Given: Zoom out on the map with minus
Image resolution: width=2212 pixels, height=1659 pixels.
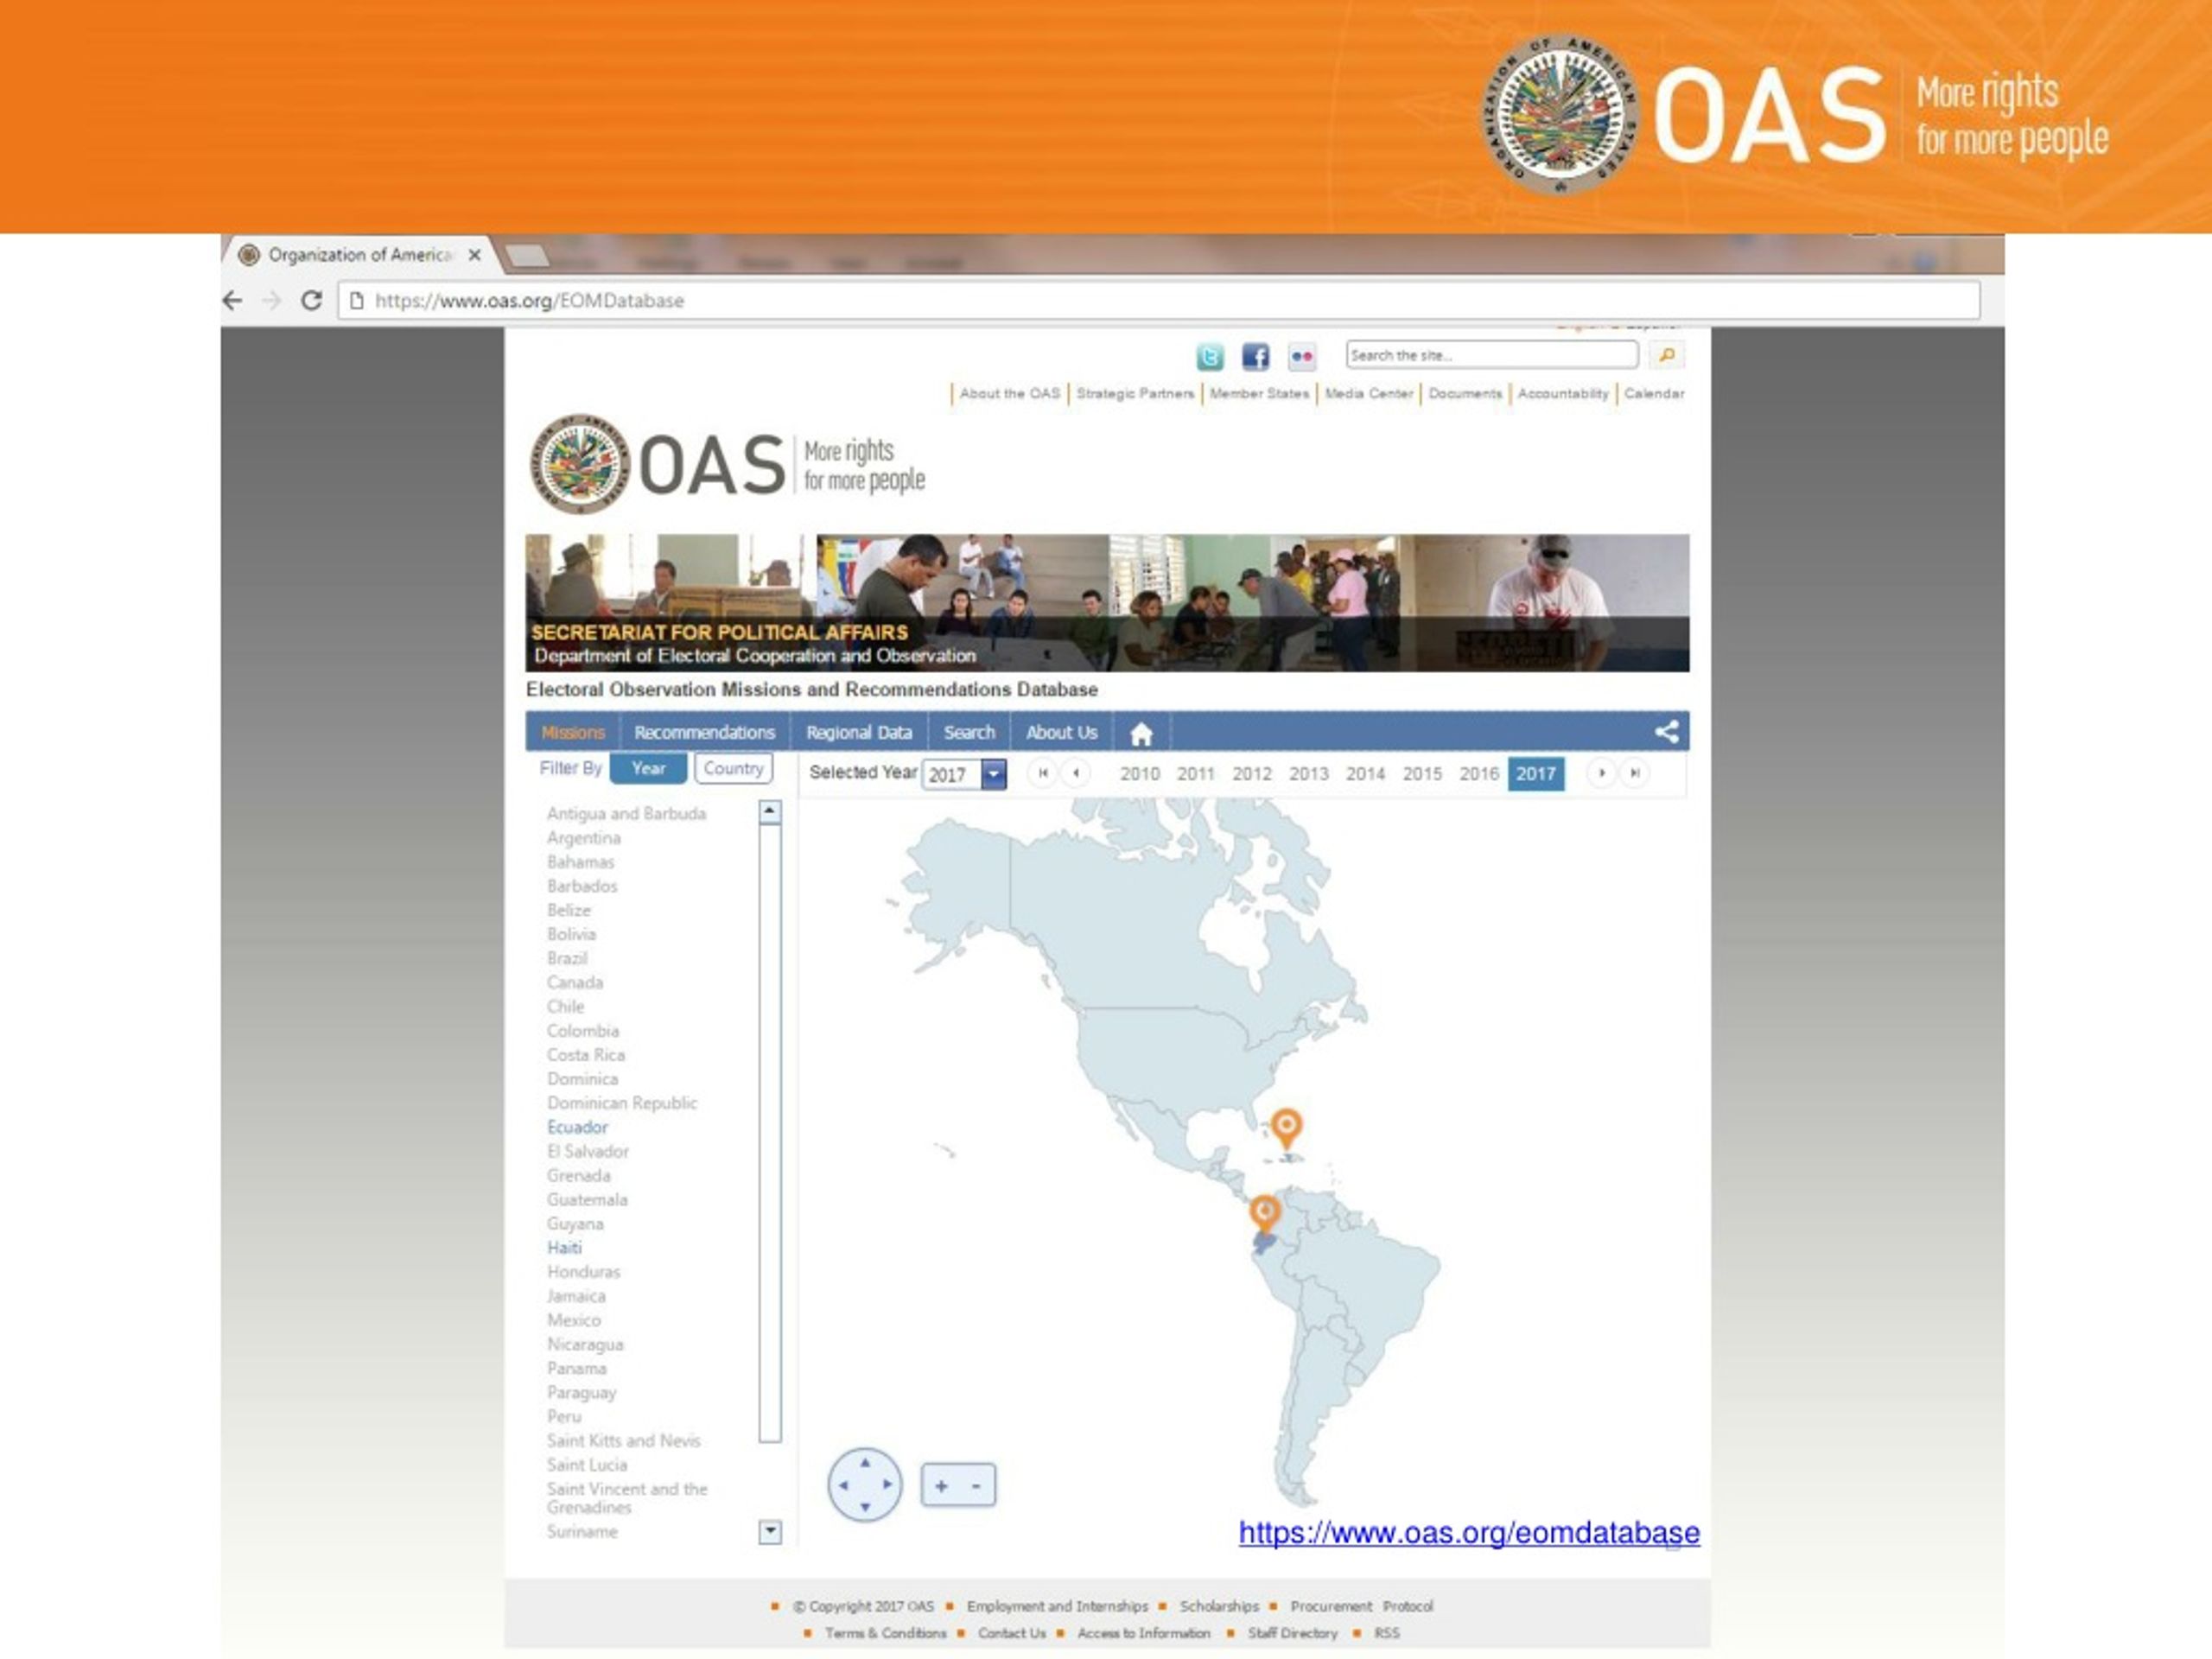Looking at the screenshot, I should tap(976, 1486).
